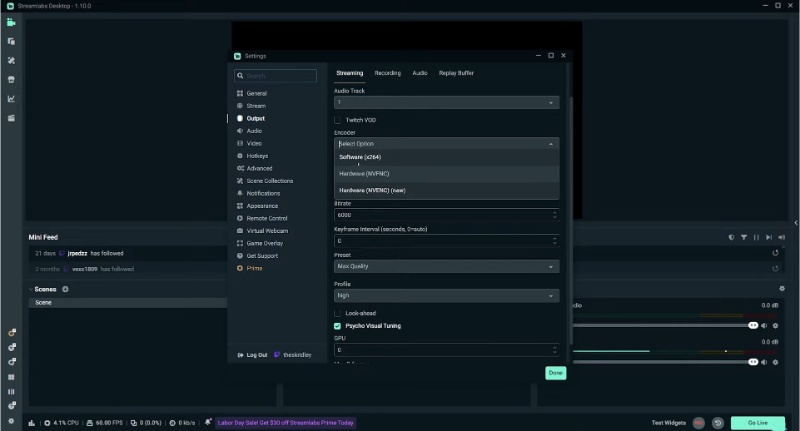800x431 pixels.
Task: Open Stream settings category
Action: pos(256,106)
